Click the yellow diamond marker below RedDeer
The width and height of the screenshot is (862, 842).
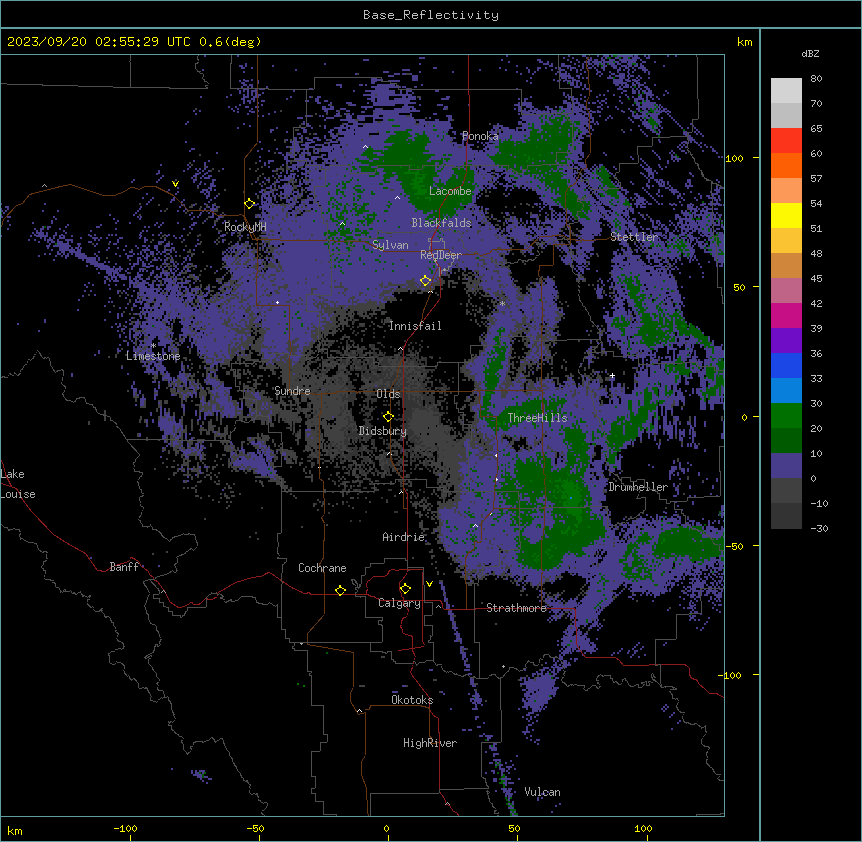[426, 281]
